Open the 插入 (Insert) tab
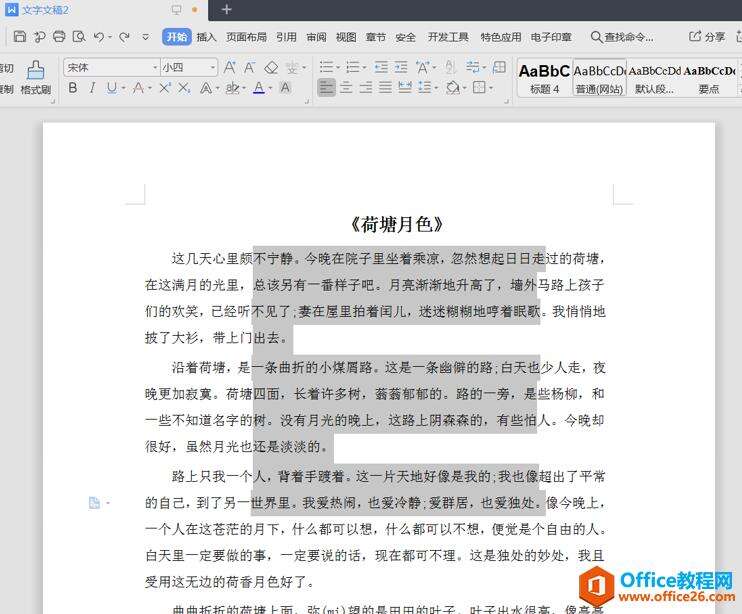The width and height of the screenshot is (742, 614). [206, 37]
